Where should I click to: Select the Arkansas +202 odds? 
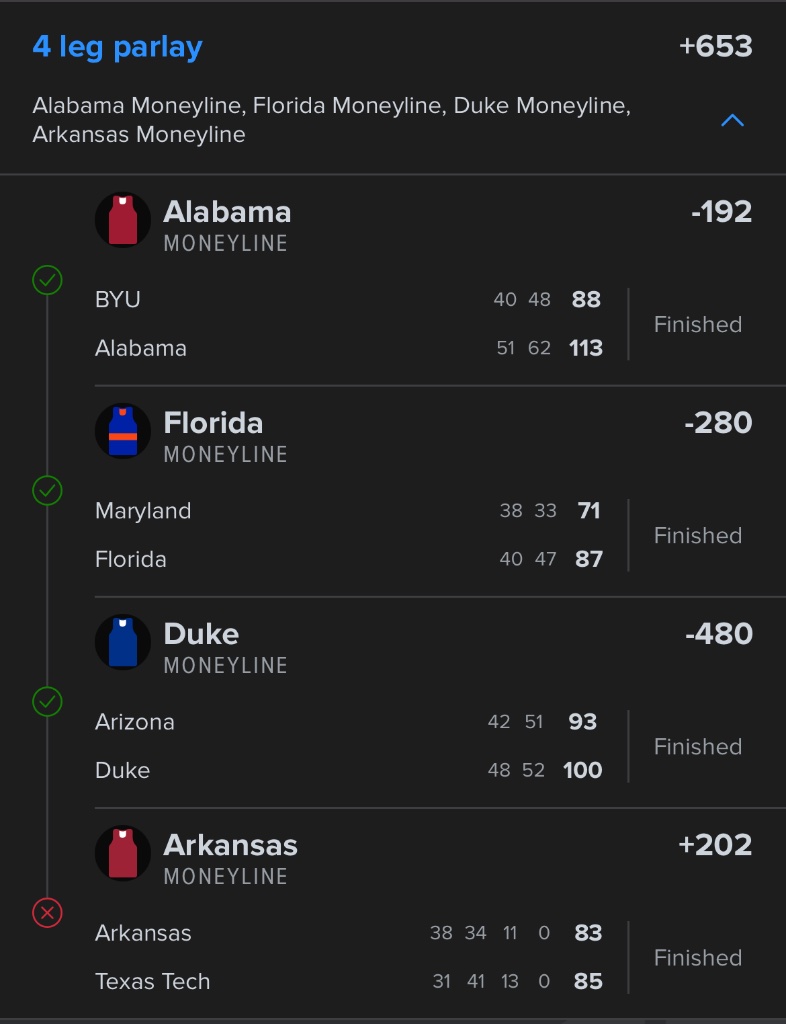(x=715, y=845)
